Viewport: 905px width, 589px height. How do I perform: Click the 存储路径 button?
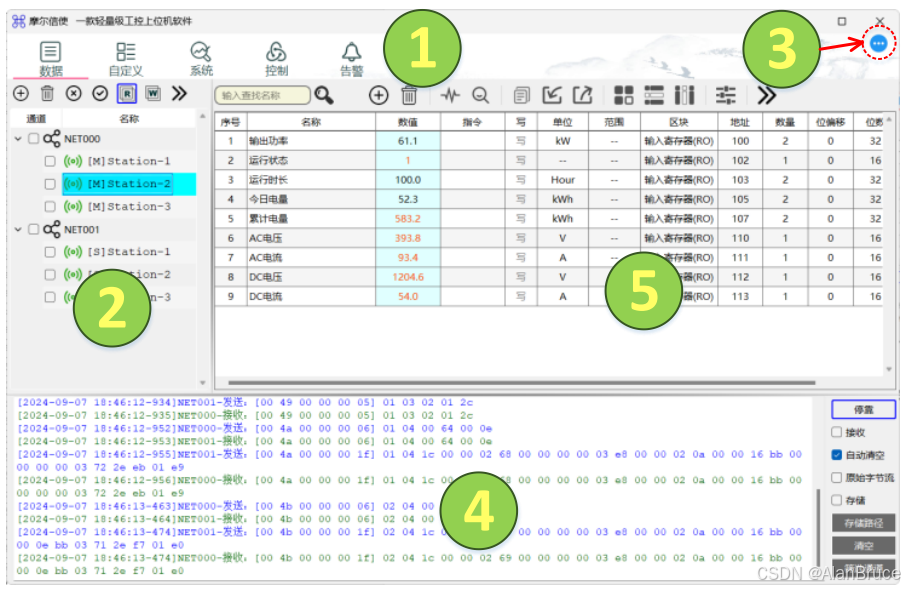point(863,523)
